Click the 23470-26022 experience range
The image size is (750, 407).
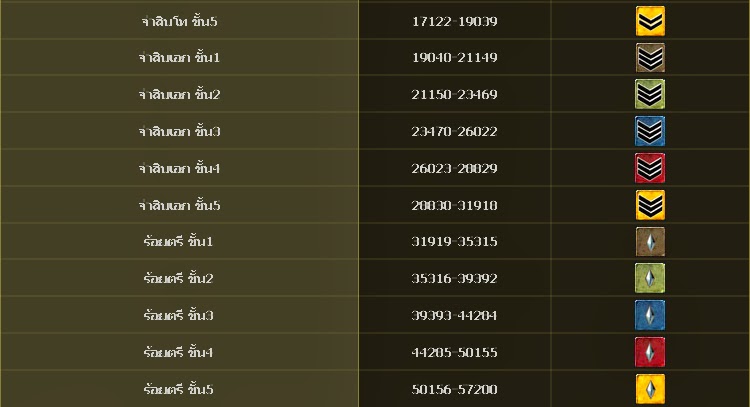[x=454, y=131]
